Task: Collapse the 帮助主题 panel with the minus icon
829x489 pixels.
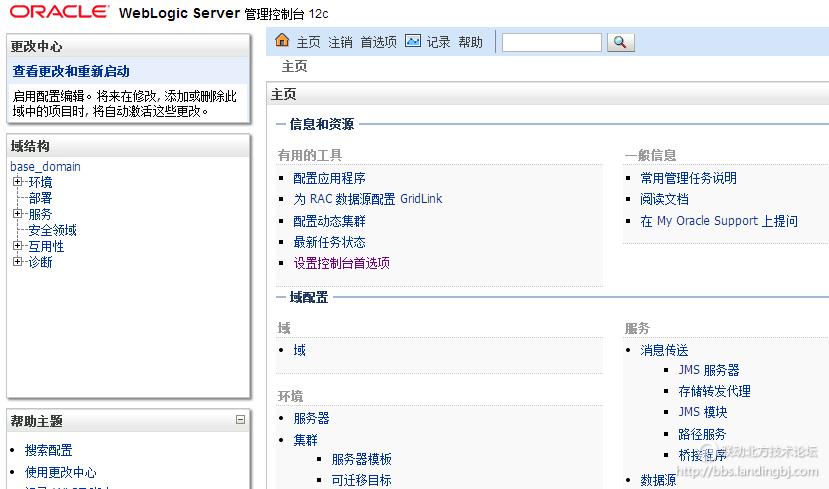Action: [x=241, y=420]
